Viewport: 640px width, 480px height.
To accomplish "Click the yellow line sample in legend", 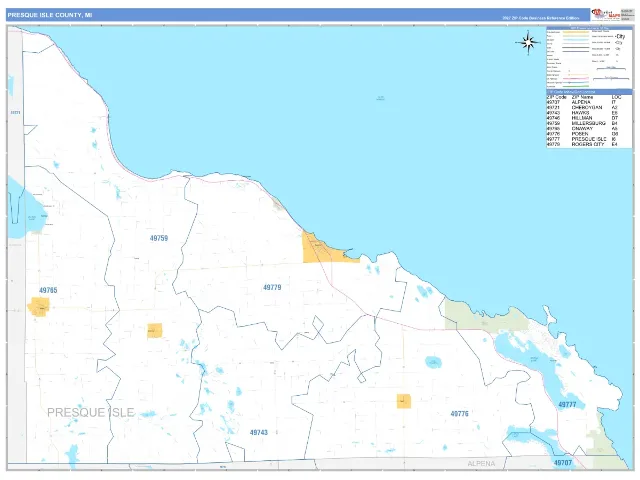I will [x=576, y=32].
